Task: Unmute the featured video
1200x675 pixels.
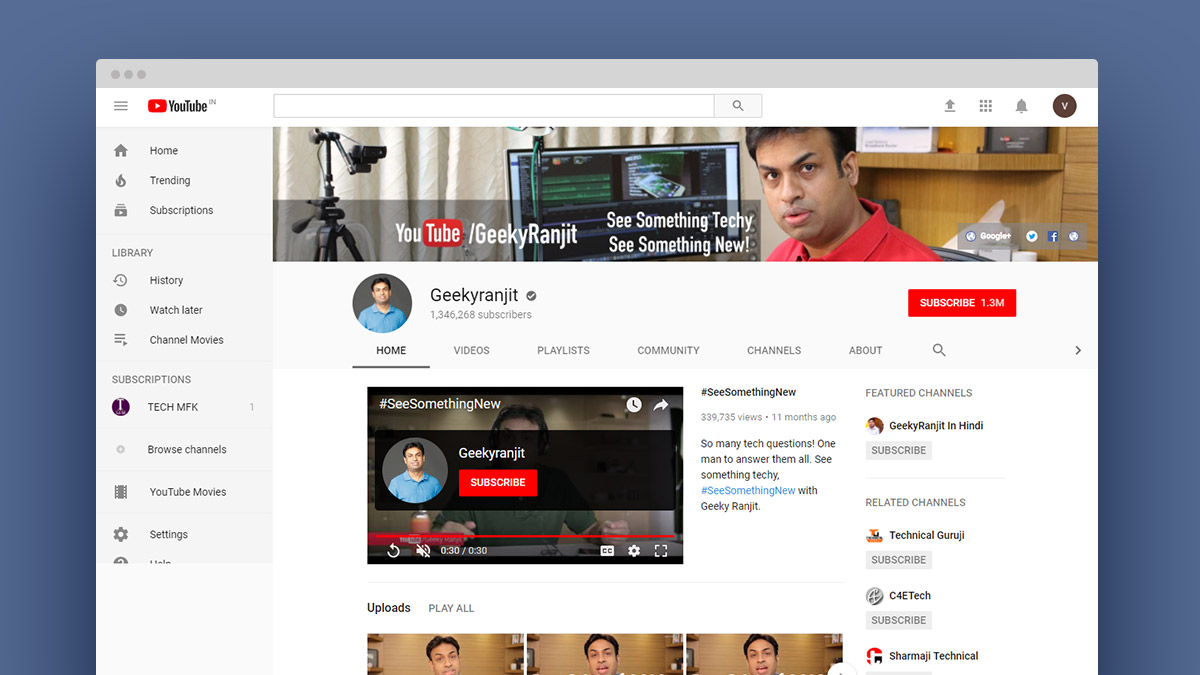Action: (x=423, y=550)
